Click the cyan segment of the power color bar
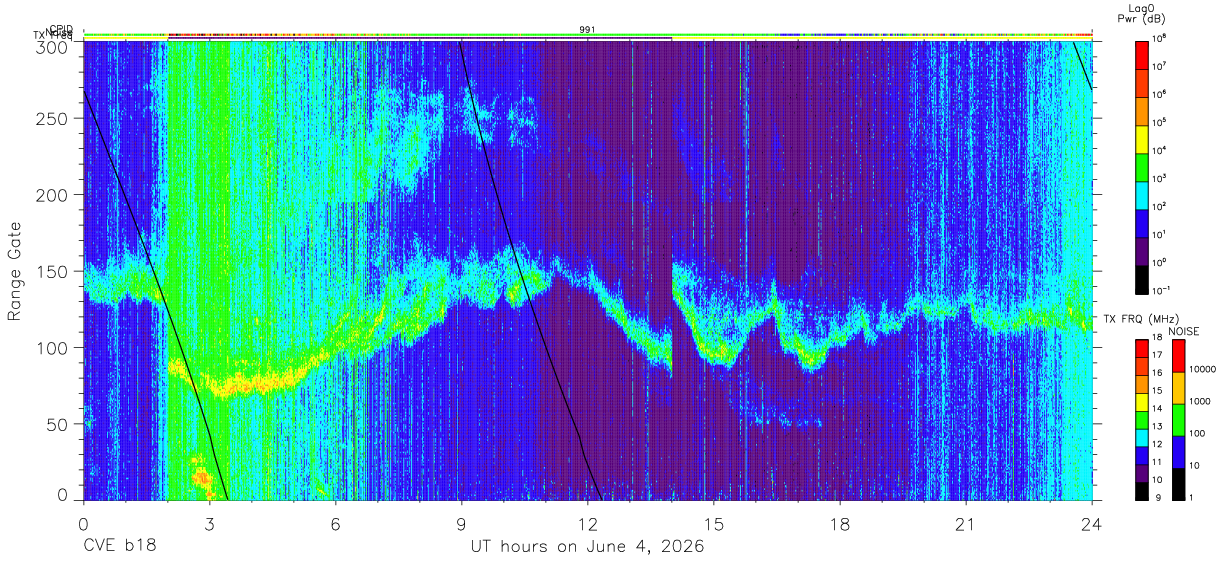Screen dimensions: 1228x567 (1143, 193)
